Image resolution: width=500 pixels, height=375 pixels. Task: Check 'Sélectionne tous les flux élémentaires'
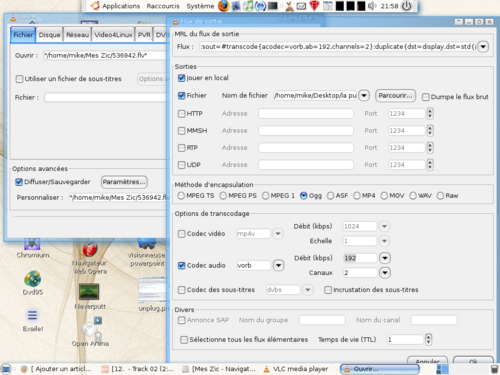pyautogui.click(x=184, y=340)
